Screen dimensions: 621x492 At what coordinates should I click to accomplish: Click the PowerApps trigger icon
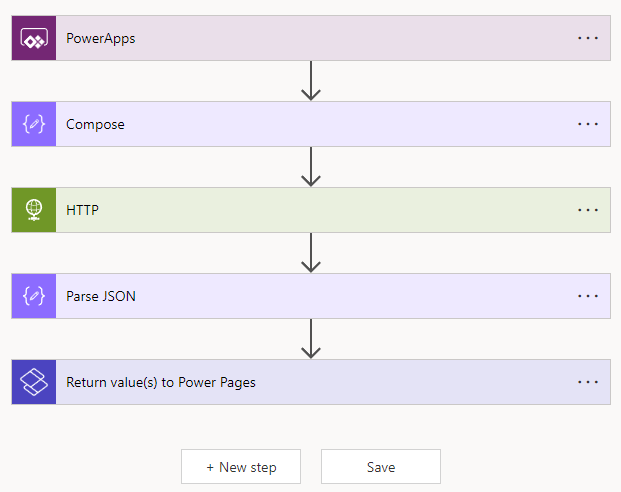point(34,39)
